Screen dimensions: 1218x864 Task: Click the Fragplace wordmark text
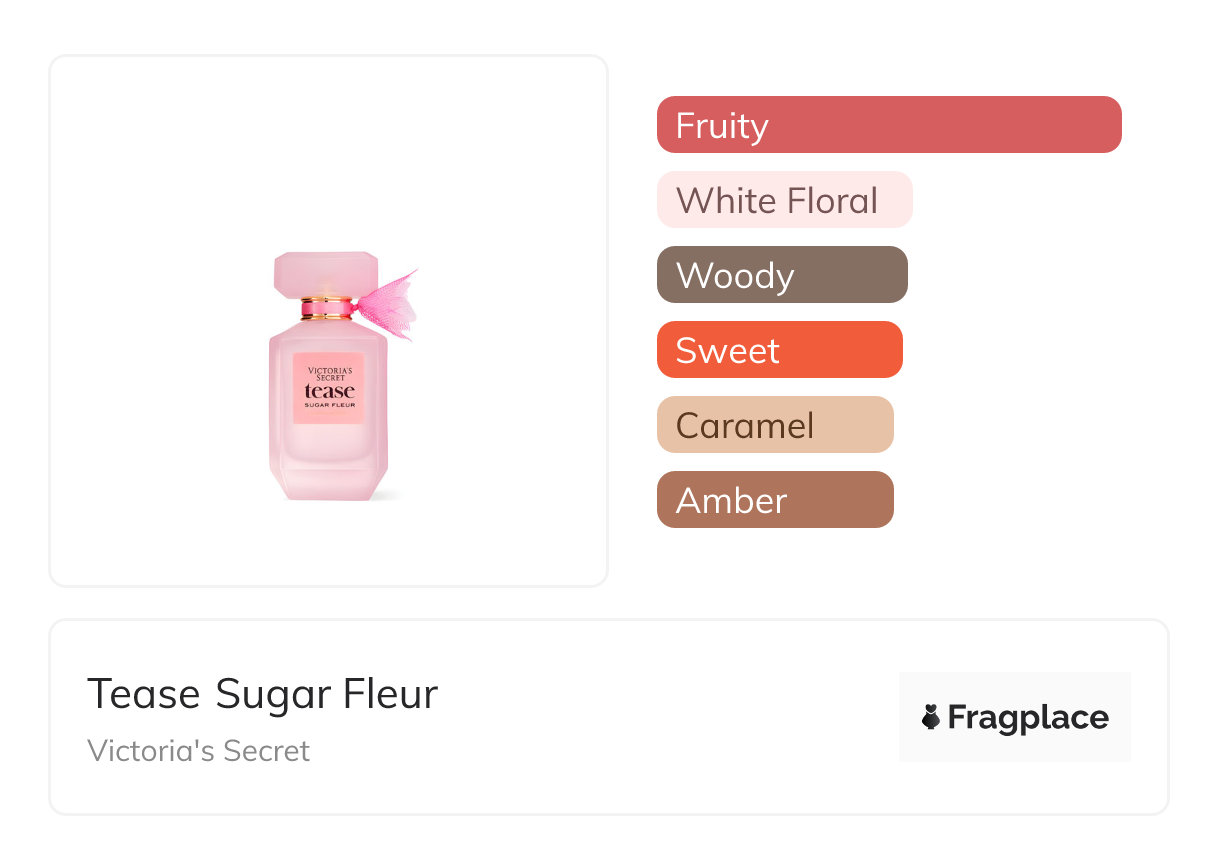tap(1028, 717)
